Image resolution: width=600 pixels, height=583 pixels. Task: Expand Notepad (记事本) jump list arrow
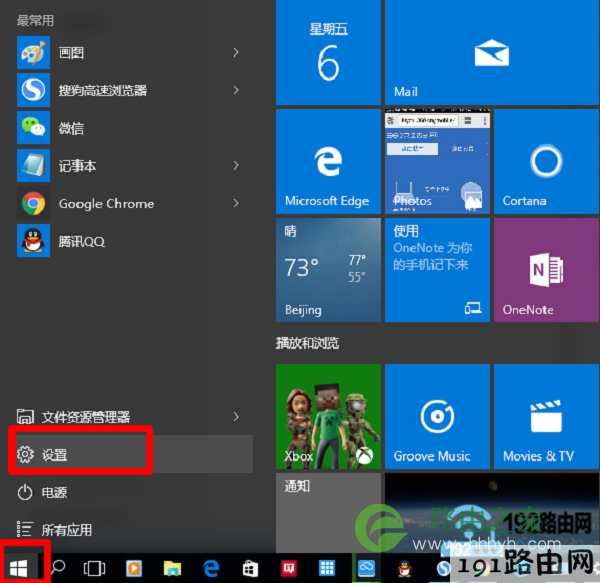[x=236, y=165]
